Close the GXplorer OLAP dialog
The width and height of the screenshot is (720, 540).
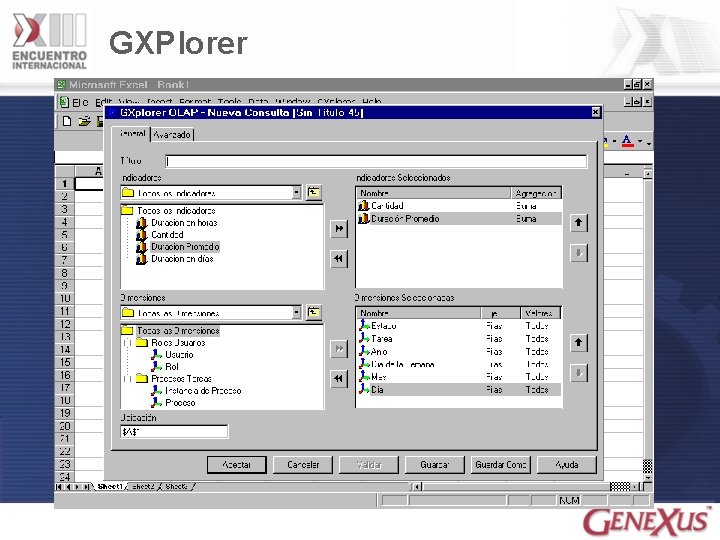click(596, 112)
